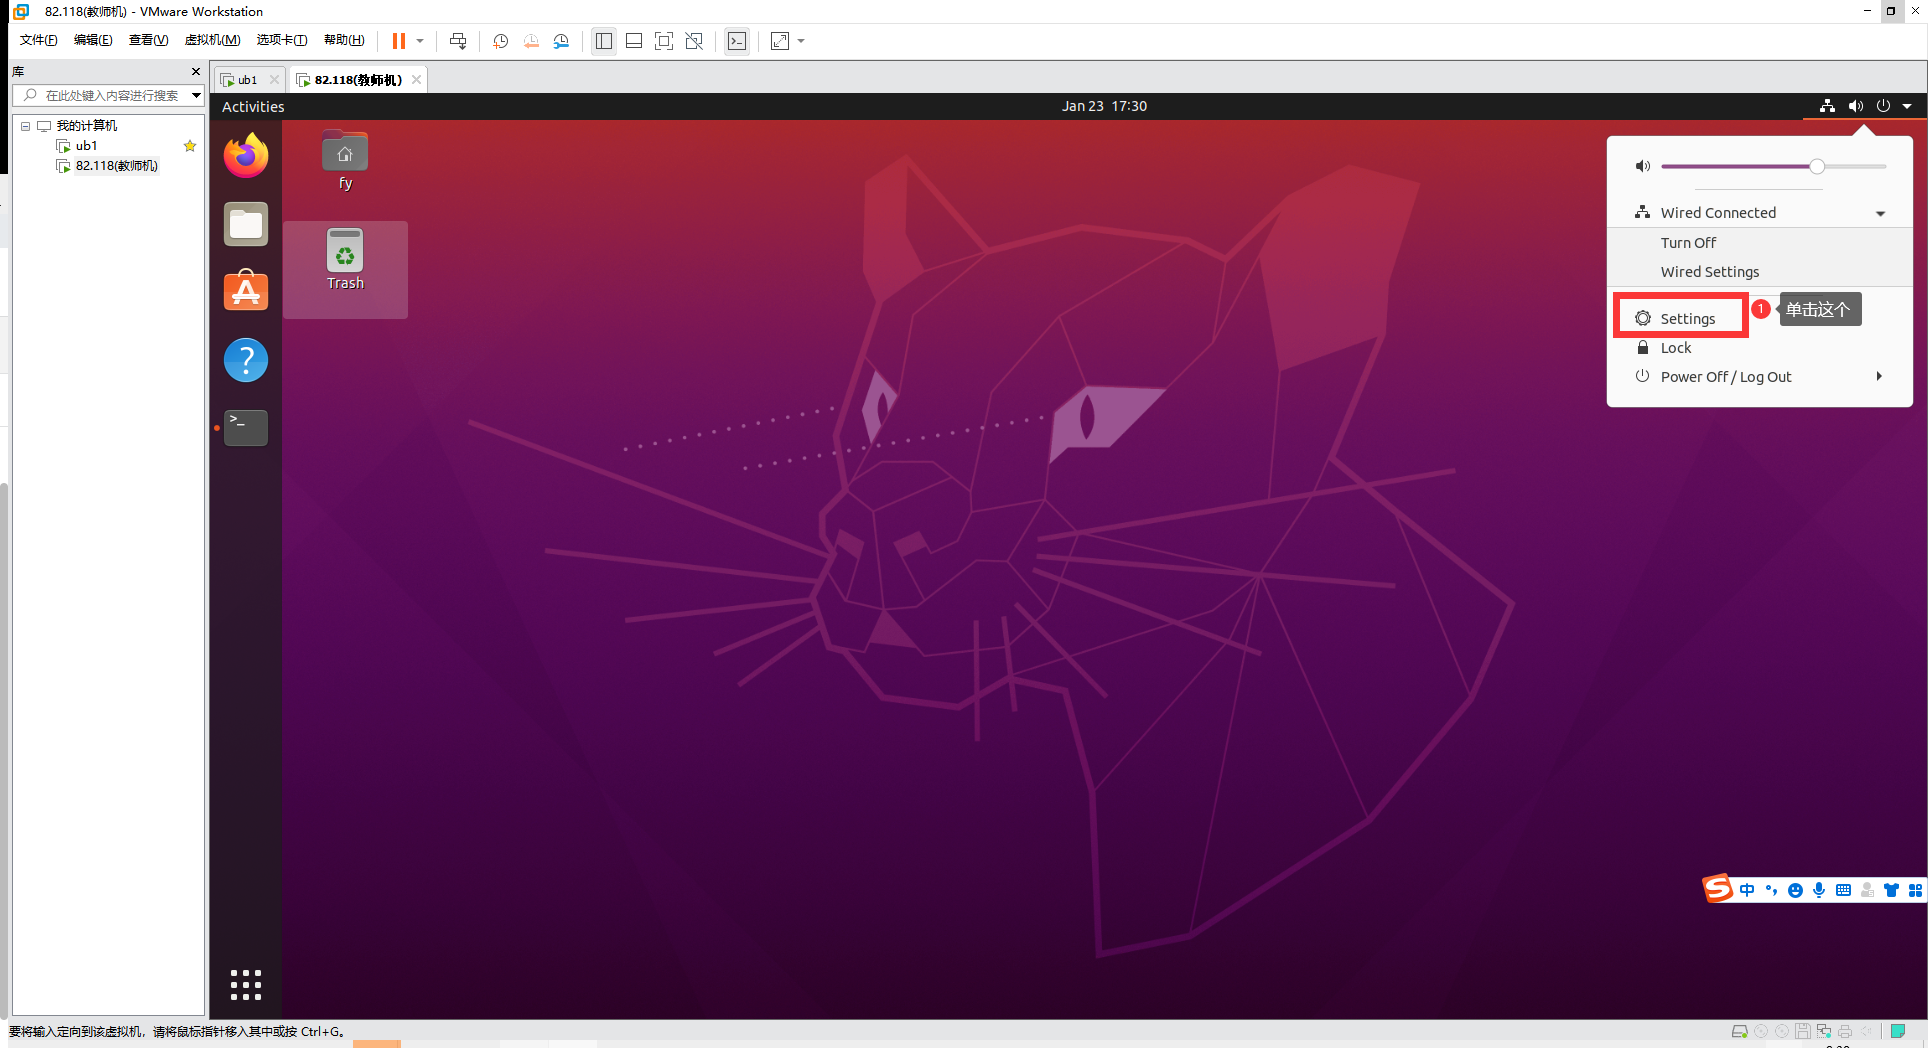
Task: Open Sogou soft keyboard icon
Action: pos(1843,890)
